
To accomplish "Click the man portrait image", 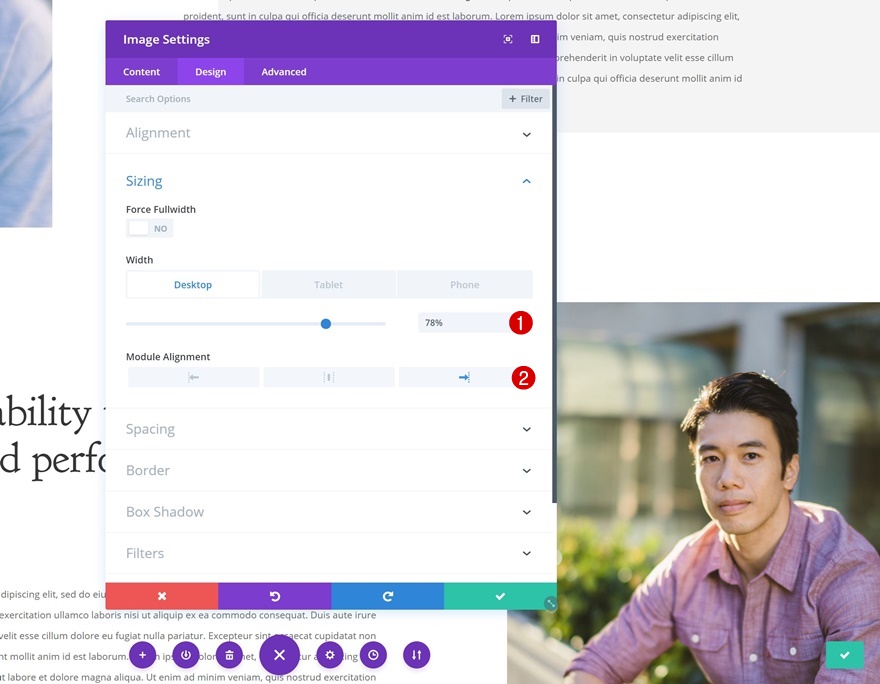I will coord(718,494).
